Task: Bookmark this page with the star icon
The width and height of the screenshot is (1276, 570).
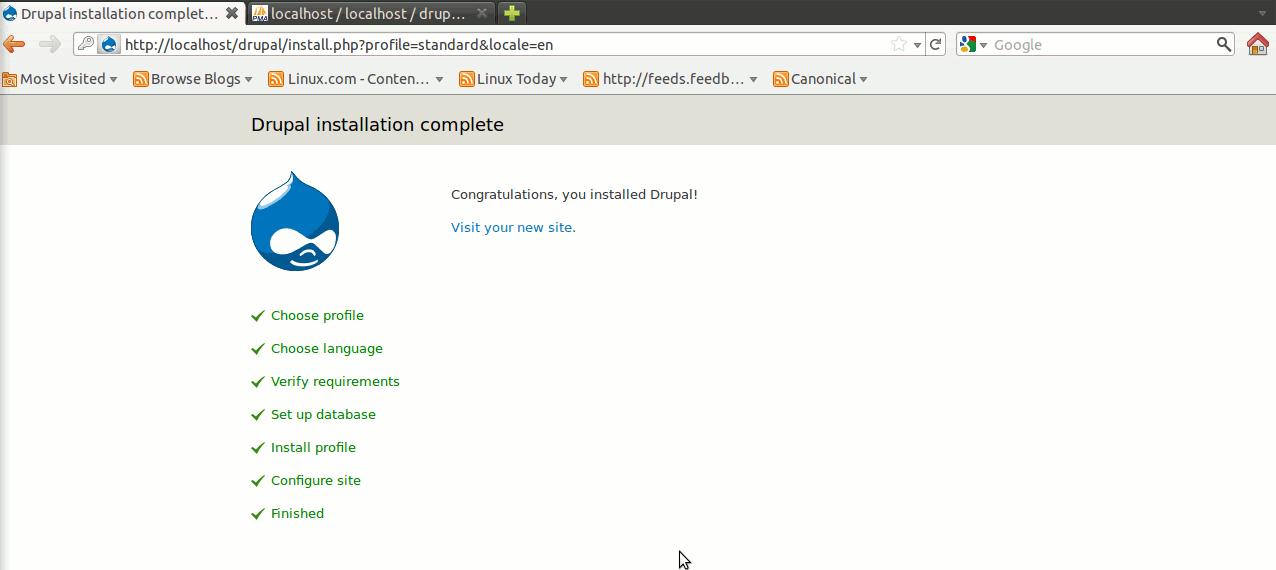Action: click(x=899, y=44)
